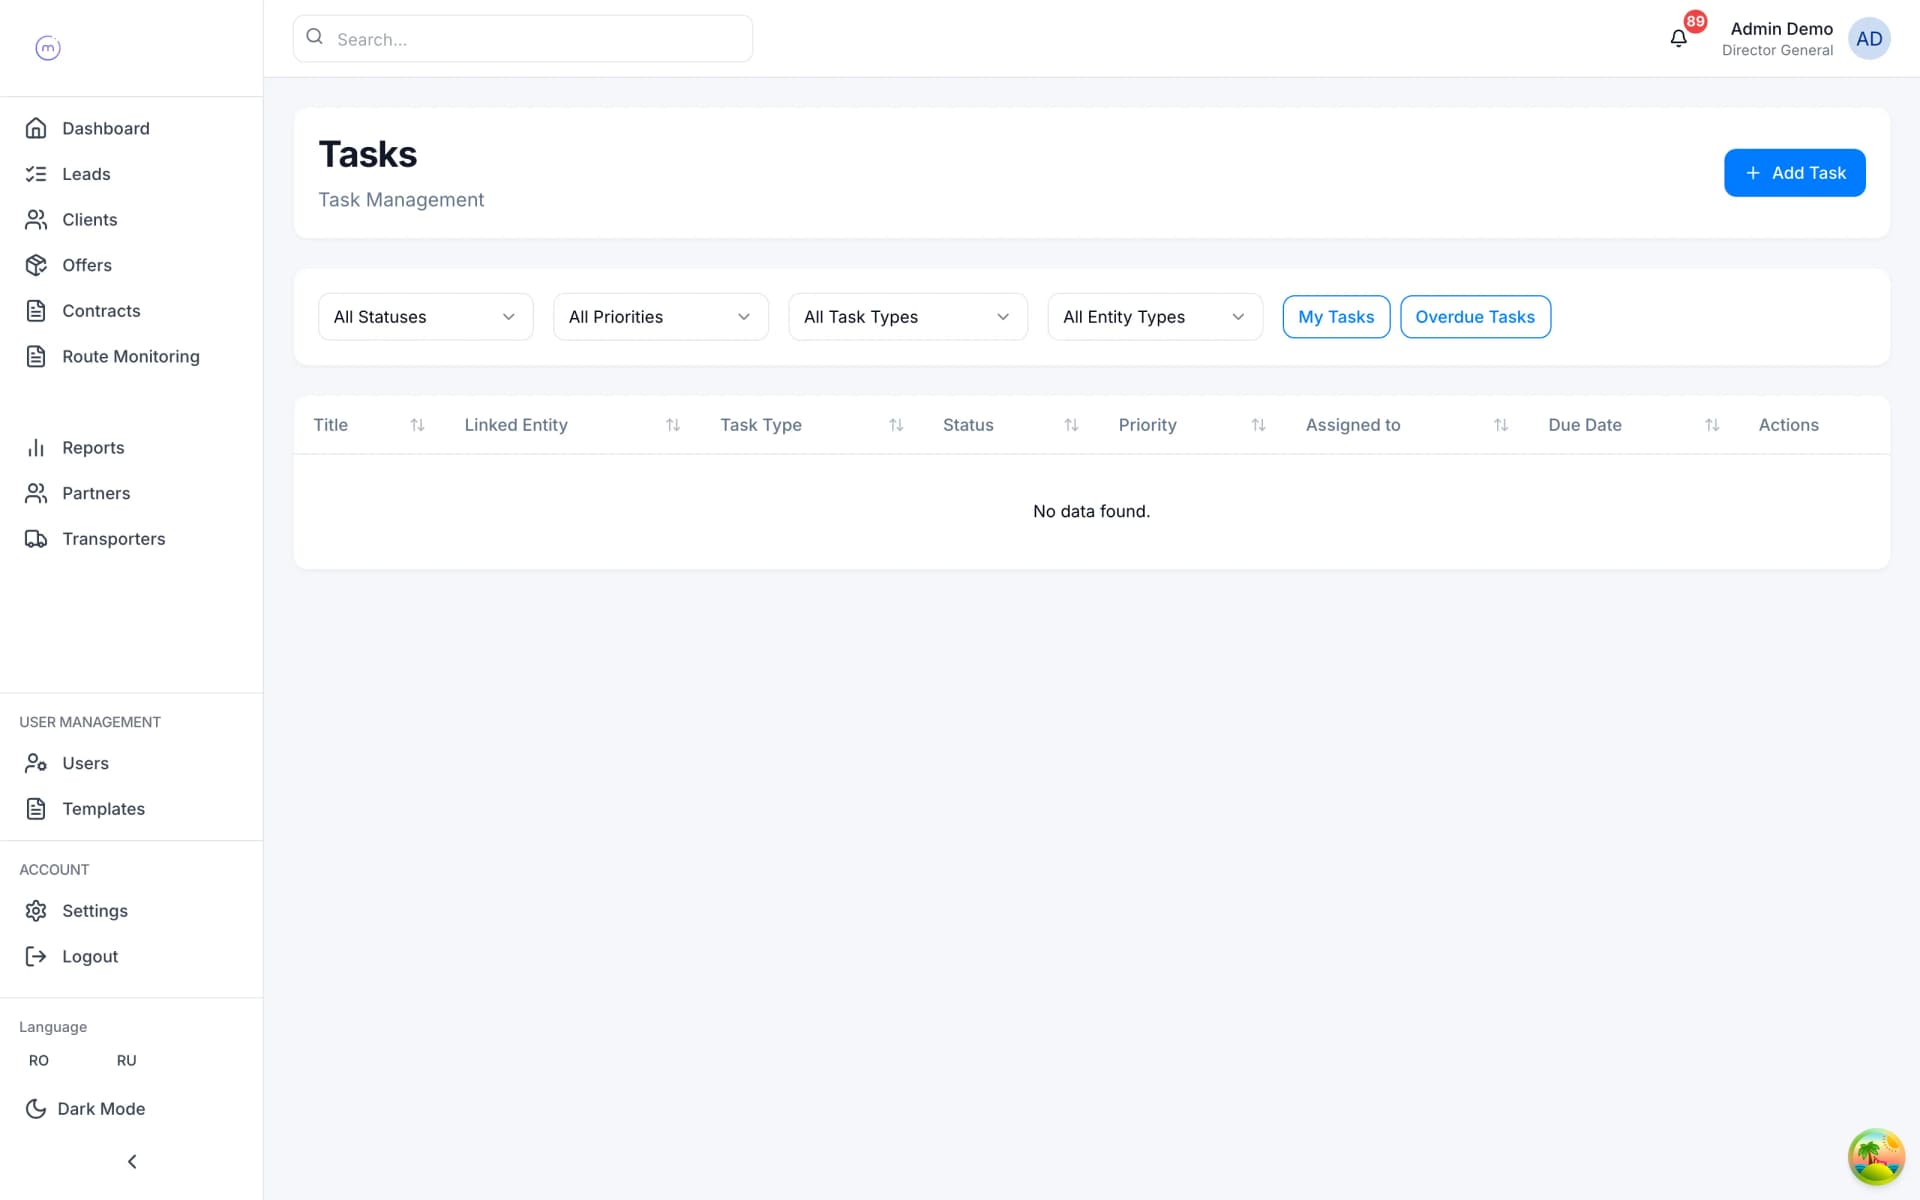The image size is (1920, 1200).
Task: Click the Users gear-person icon
Action: click(36, 763)
